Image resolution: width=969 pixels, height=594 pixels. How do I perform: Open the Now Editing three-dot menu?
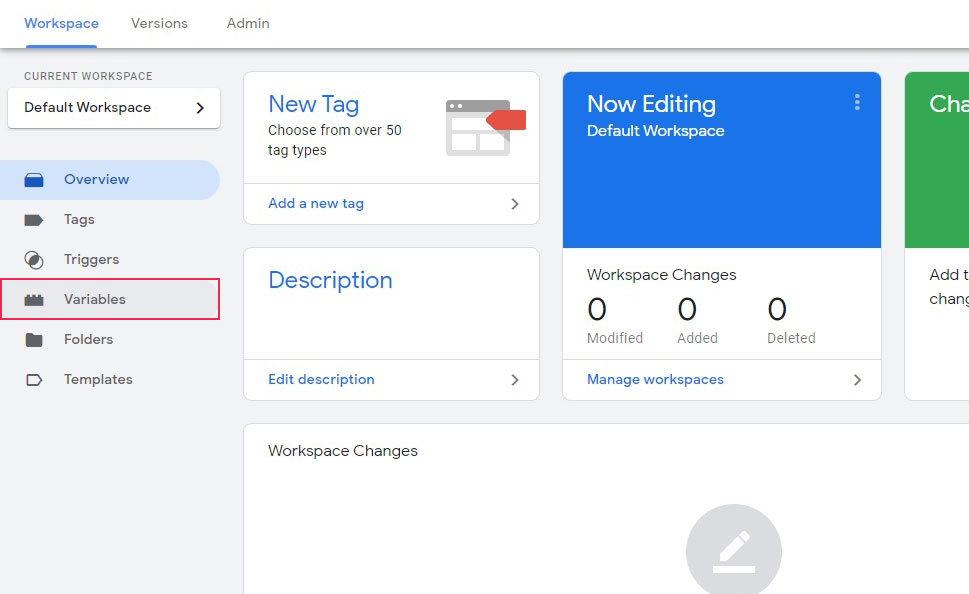[x=857, y=102]
